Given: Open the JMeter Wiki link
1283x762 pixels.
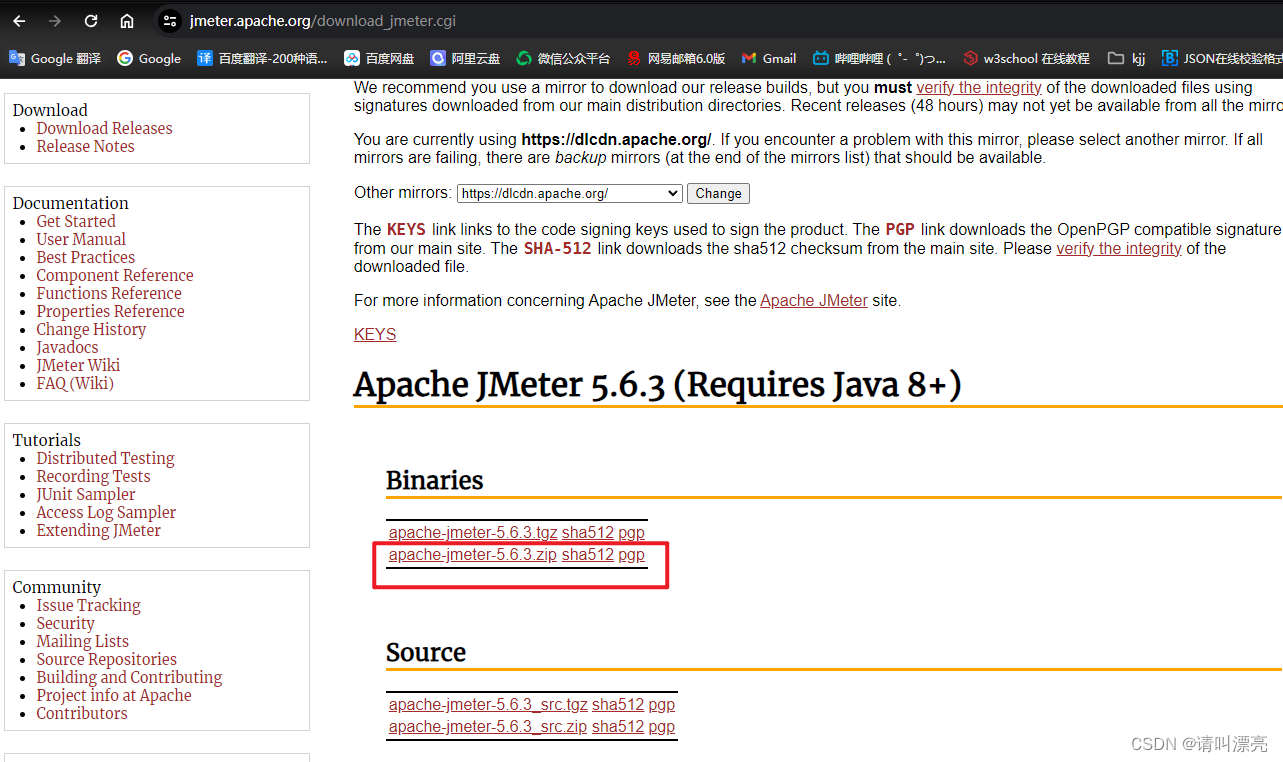Looking at the screenshot, I should 78,365.
